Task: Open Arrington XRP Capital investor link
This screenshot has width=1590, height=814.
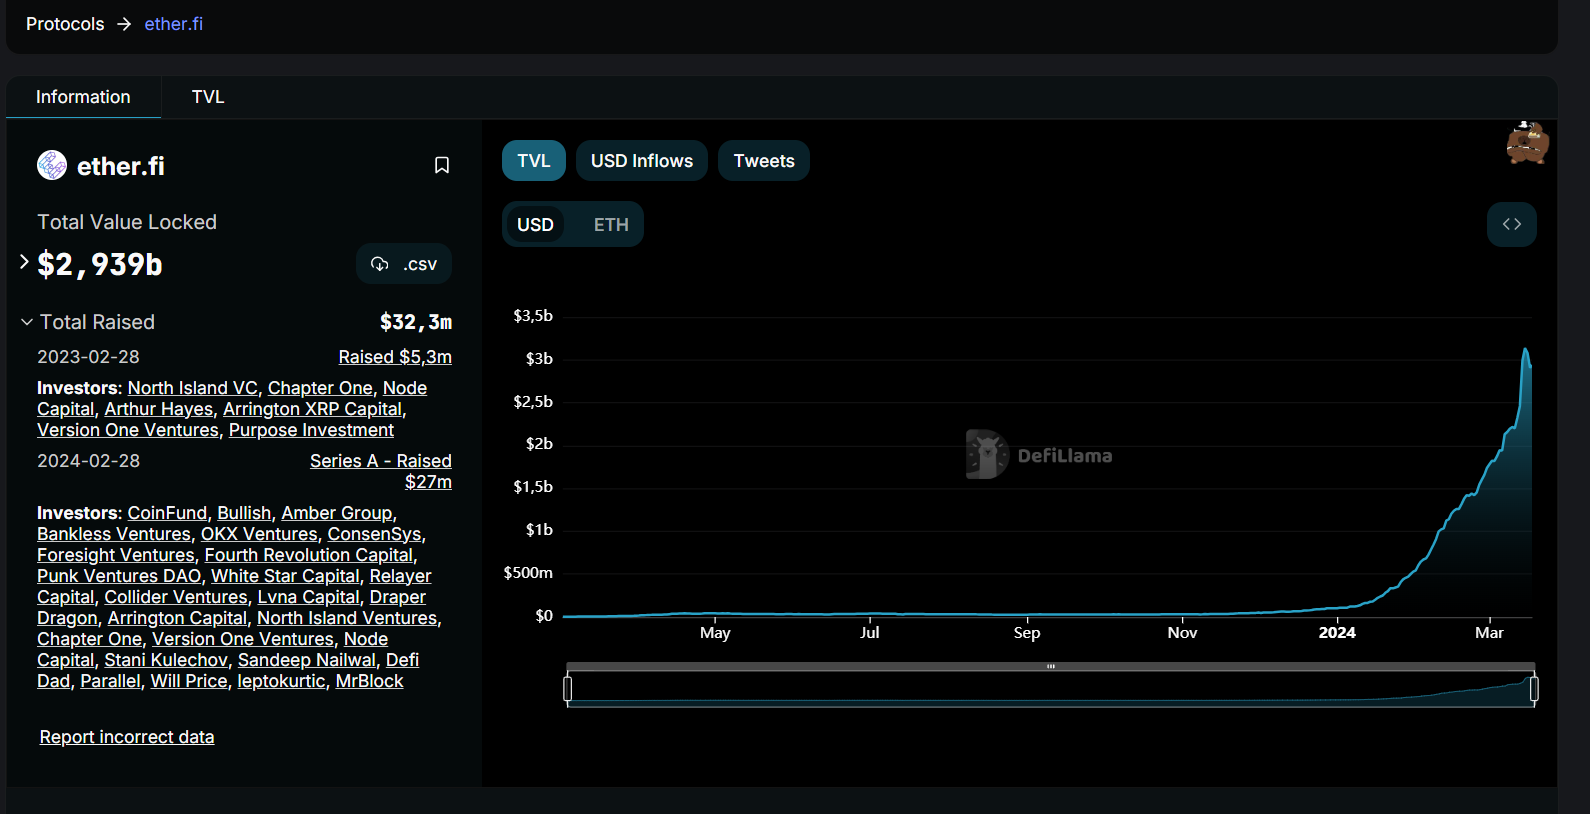Action: pyautogui.click(x=312, y=409)
